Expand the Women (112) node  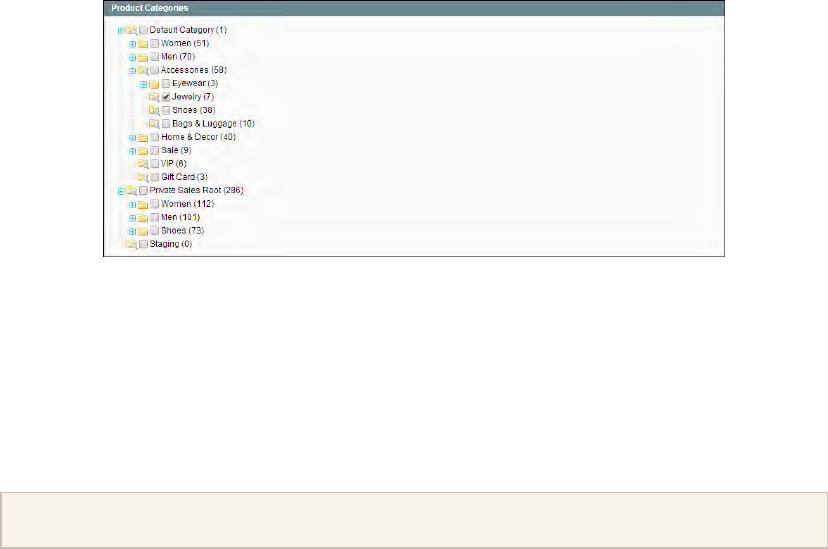pyautogui.click(x=133, y=205)
